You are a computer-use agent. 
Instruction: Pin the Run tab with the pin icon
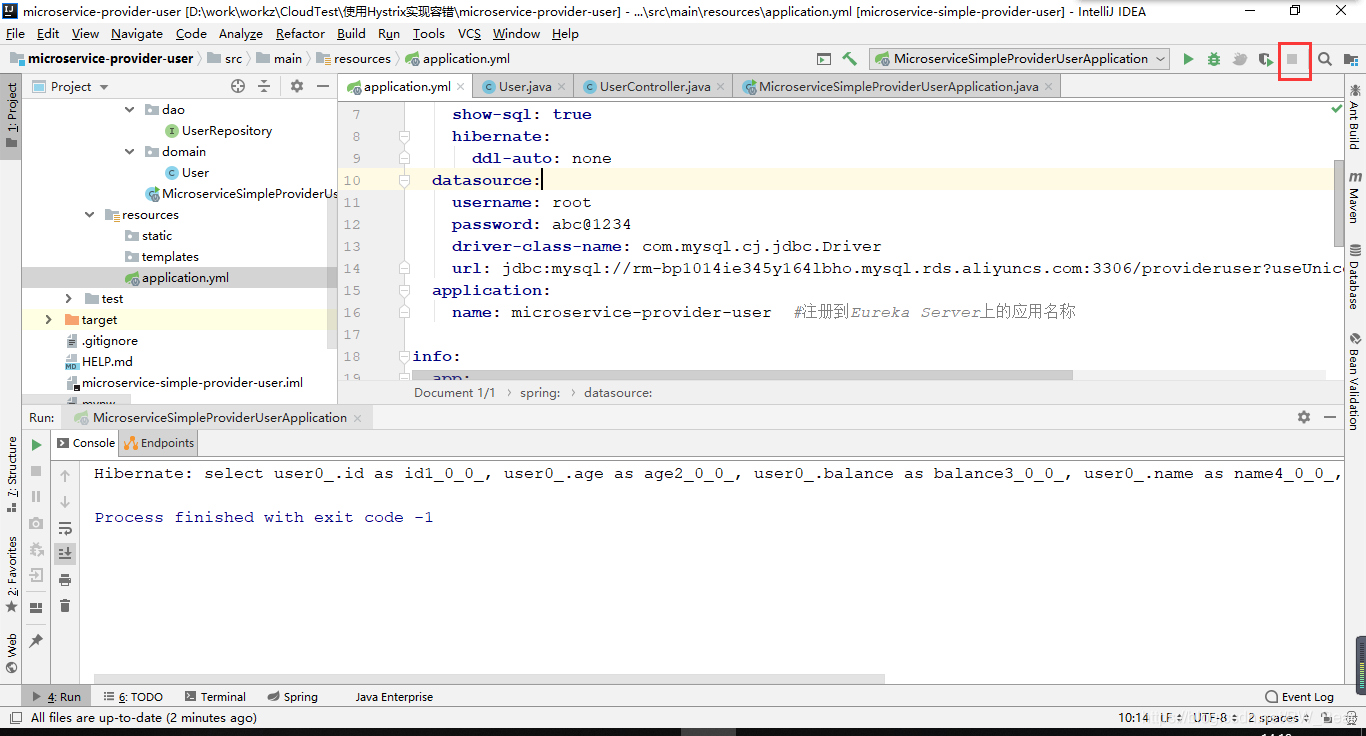tap(36, 640)
